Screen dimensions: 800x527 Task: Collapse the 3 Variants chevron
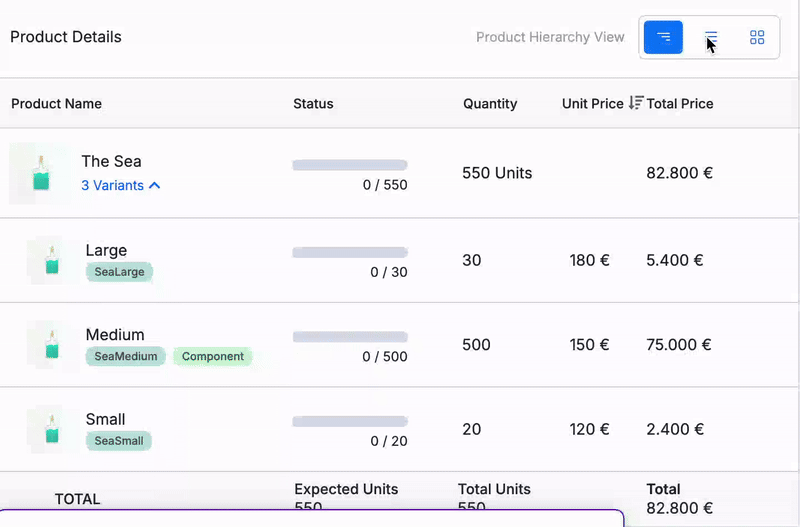pos(155,186)
